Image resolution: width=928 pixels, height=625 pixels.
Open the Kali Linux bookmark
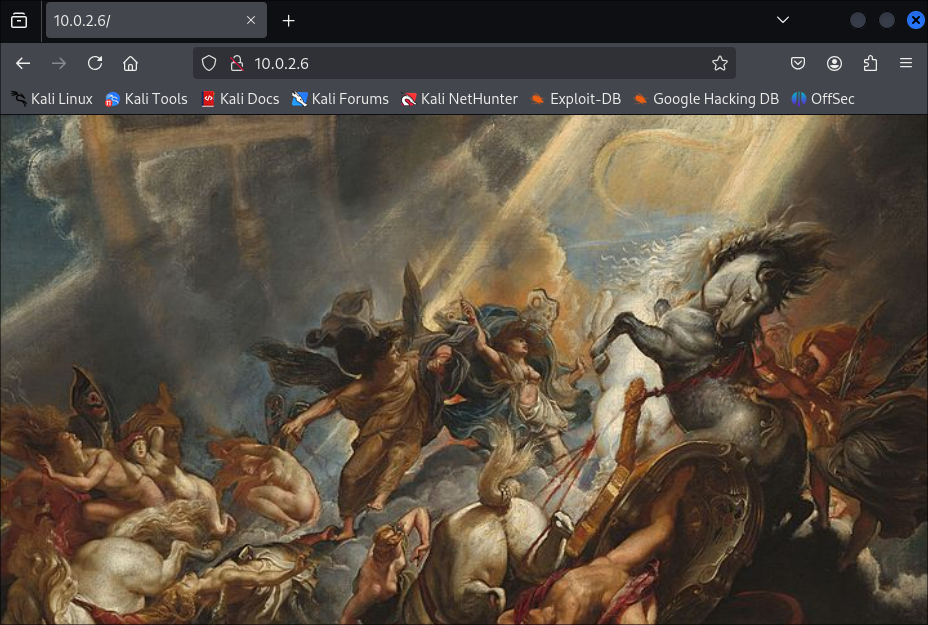click(x=51, y=99)
